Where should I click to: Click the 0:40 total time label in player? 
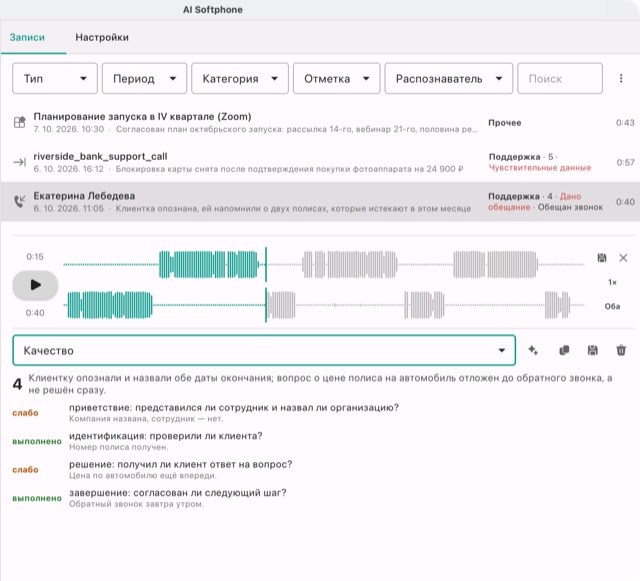point(35,313)
